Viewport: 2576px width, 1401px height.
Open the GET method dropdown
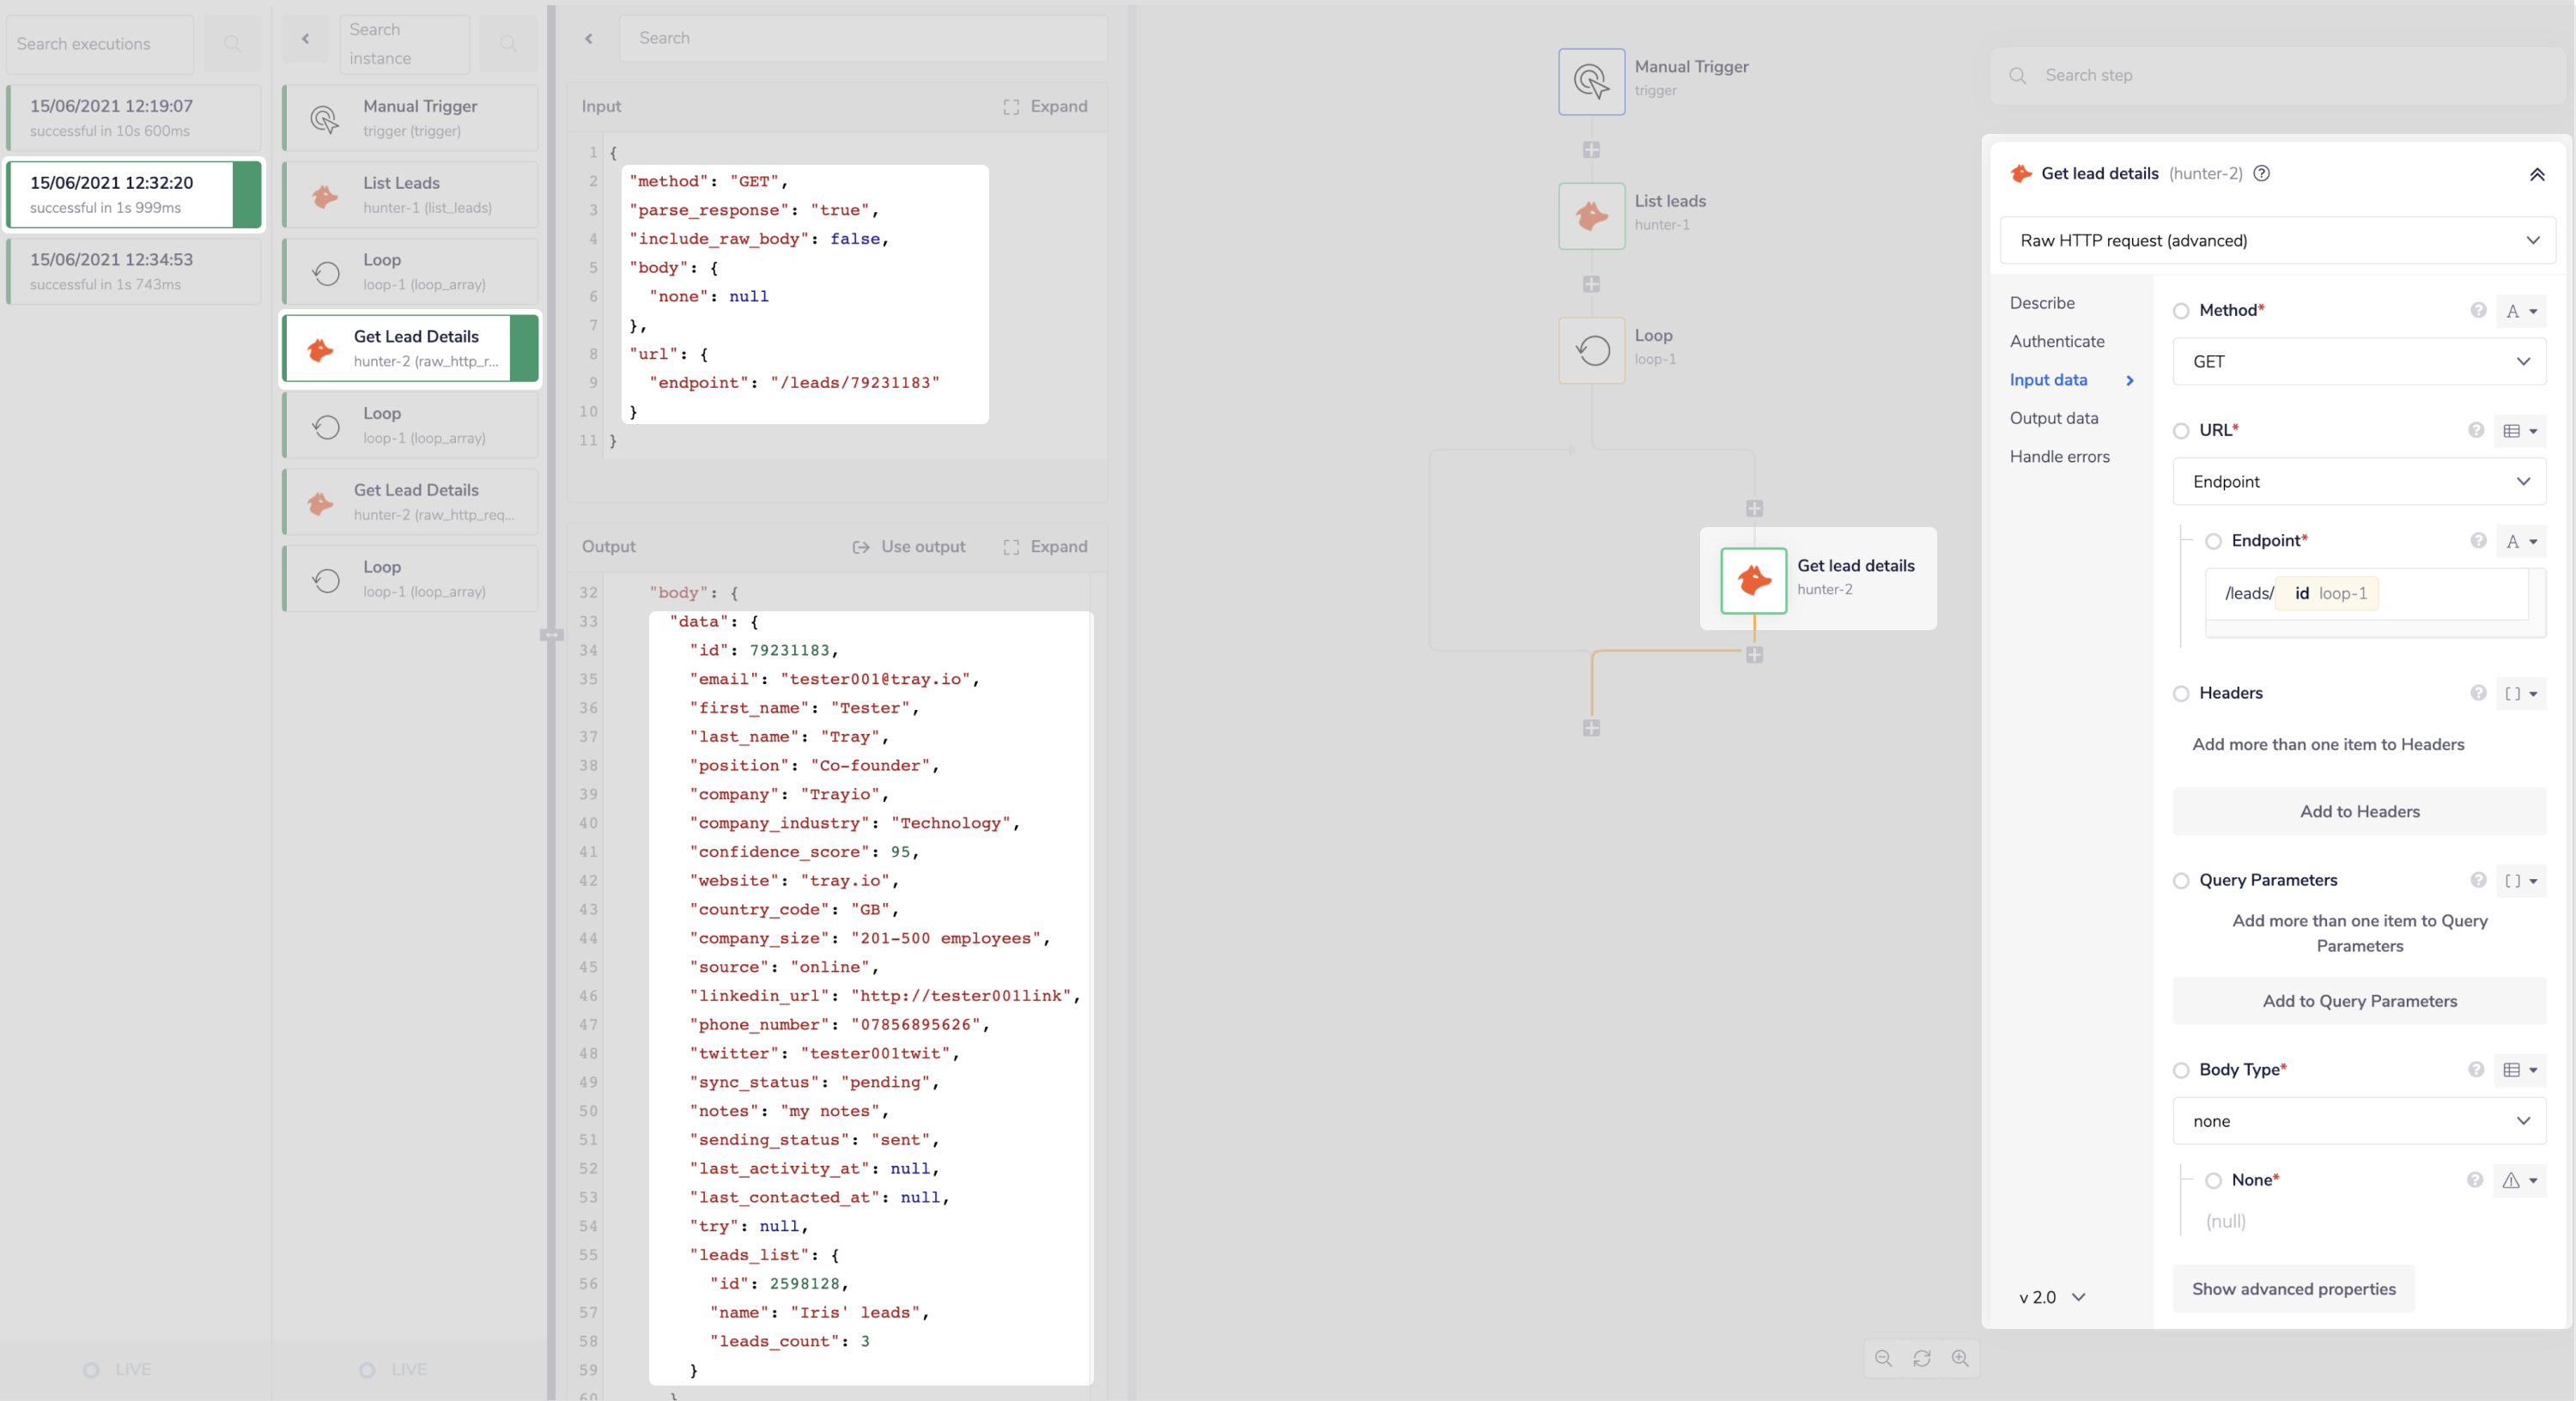[x=2358, y=362]
